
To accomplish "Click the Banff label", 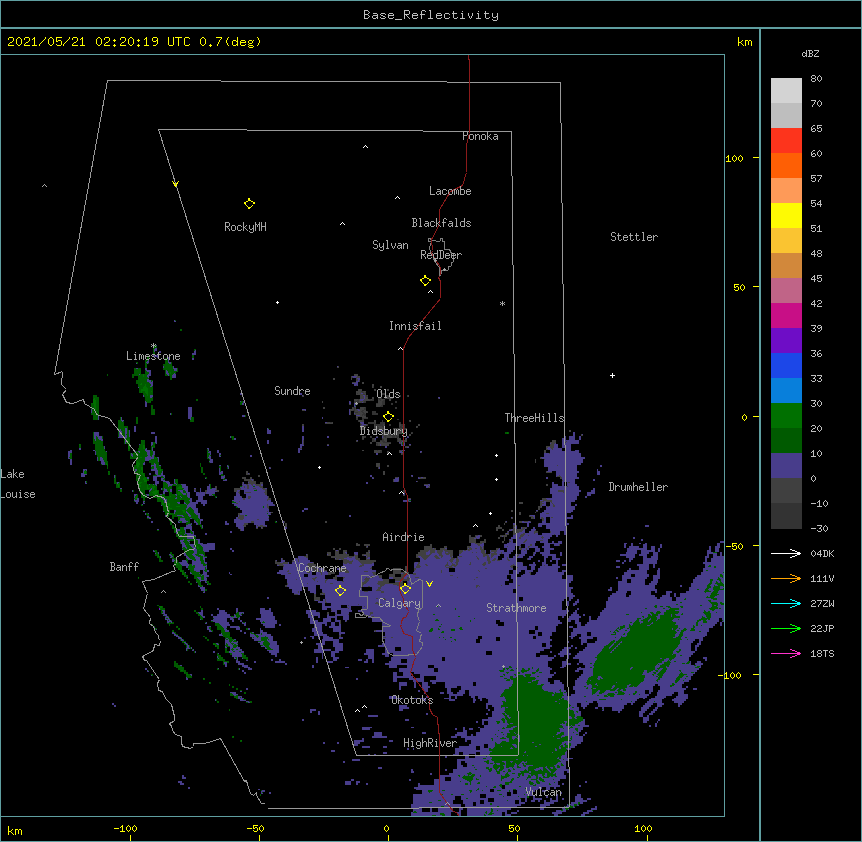I will (x=124, y=567).
